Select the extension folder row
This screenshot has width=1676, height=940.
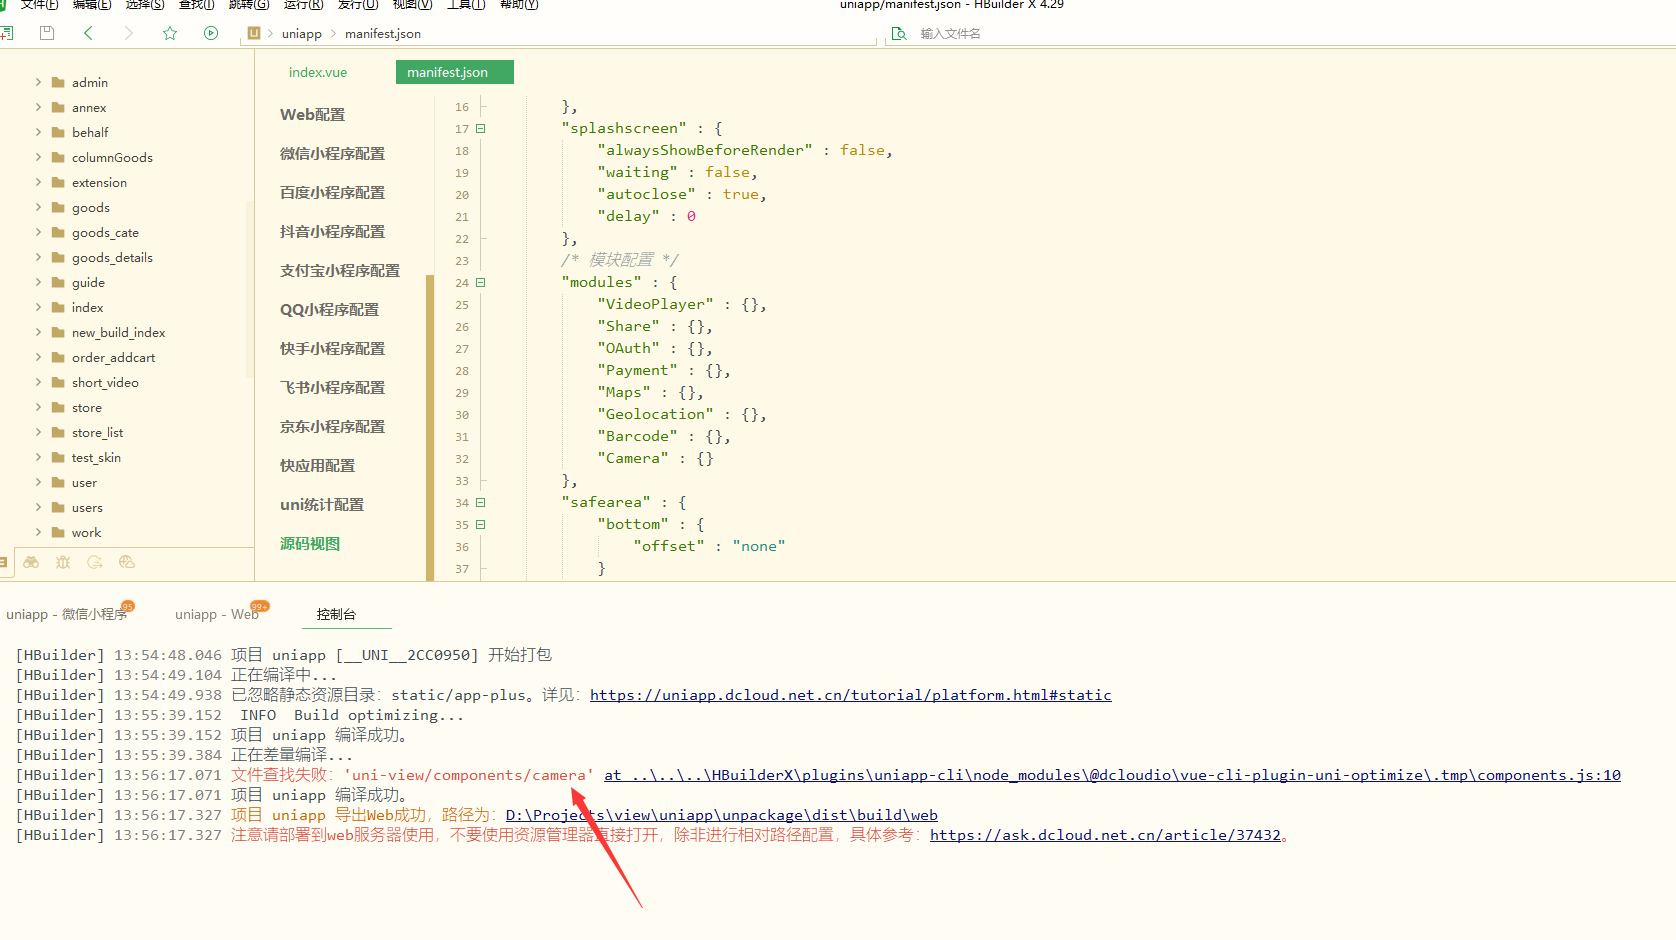click(127, 182)
